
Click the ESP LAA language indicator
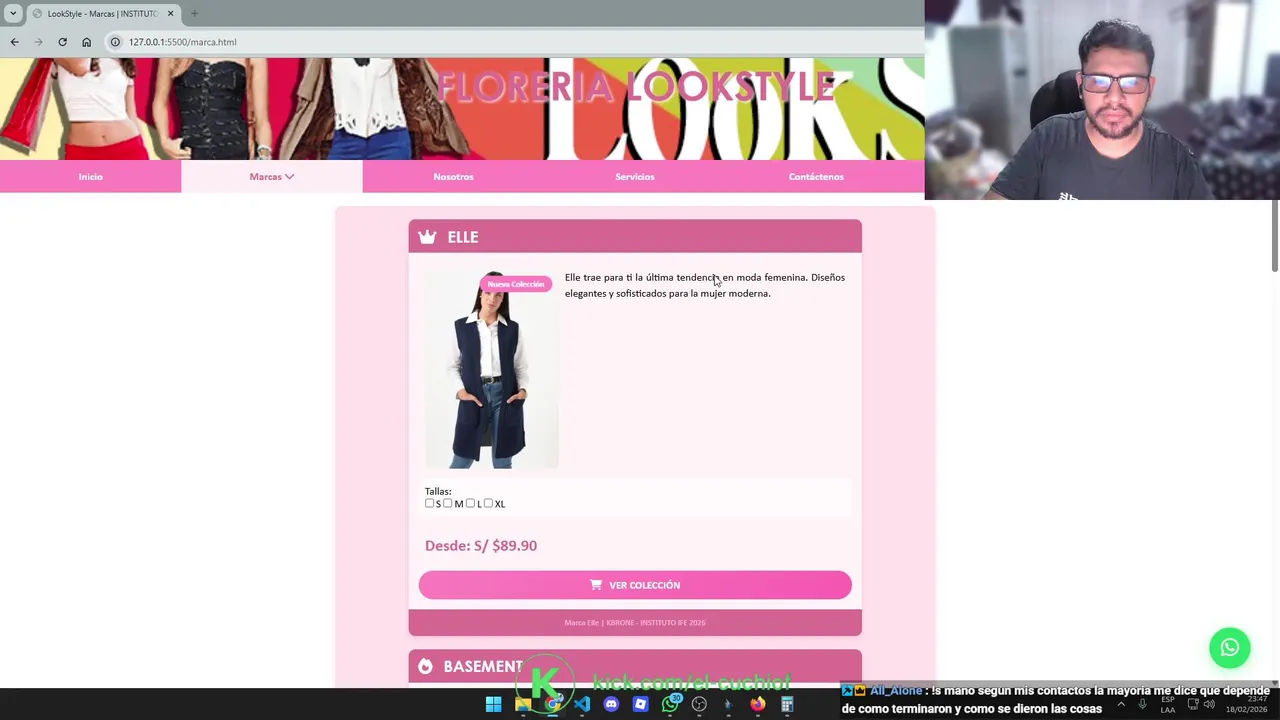click(x=1167, y=704)
